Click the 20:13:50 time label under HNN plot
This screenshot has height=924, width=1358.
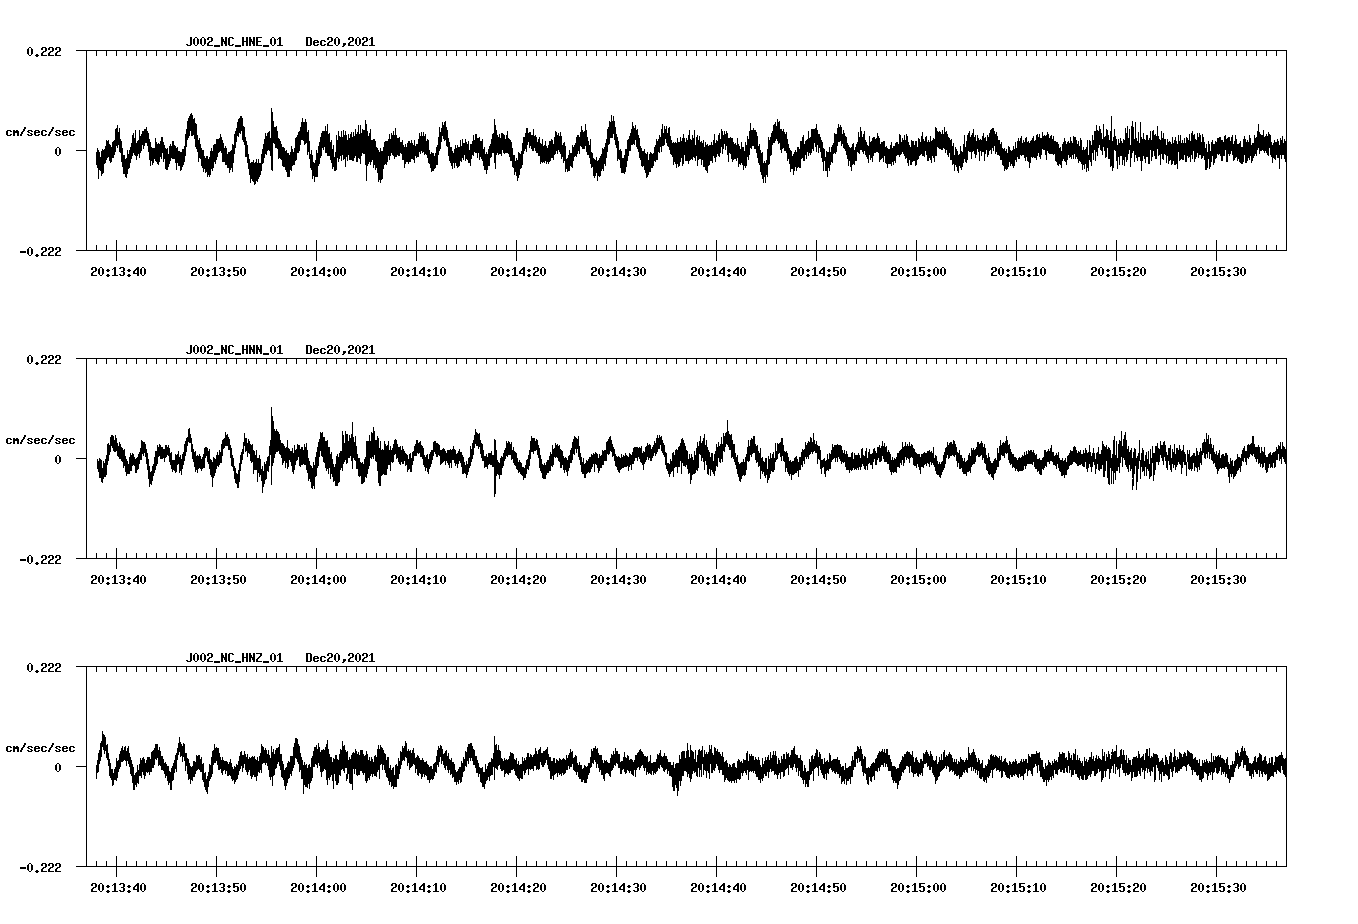218,579
